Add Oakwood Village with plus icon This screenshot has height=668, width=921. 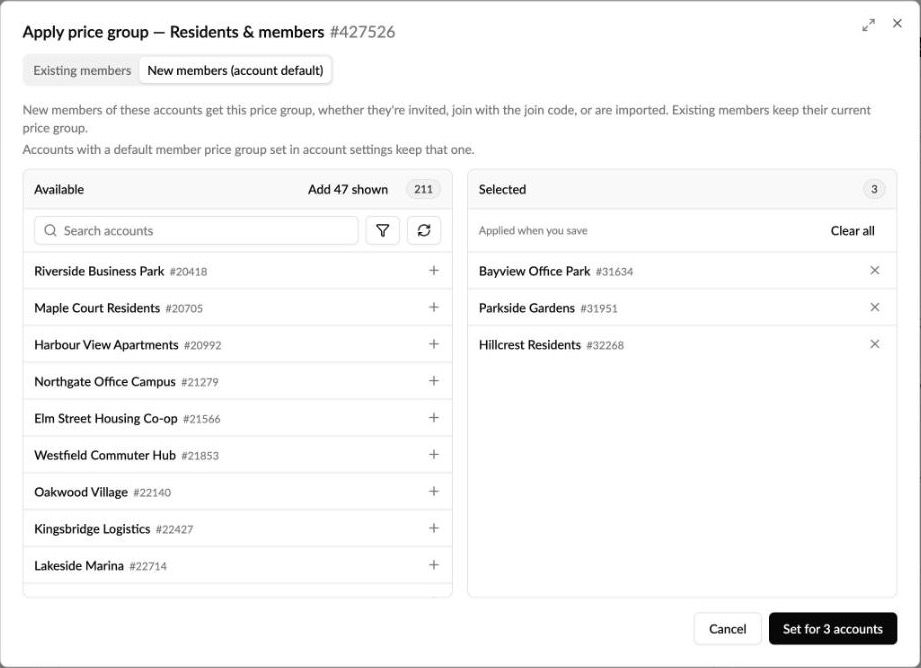(433, 491)
